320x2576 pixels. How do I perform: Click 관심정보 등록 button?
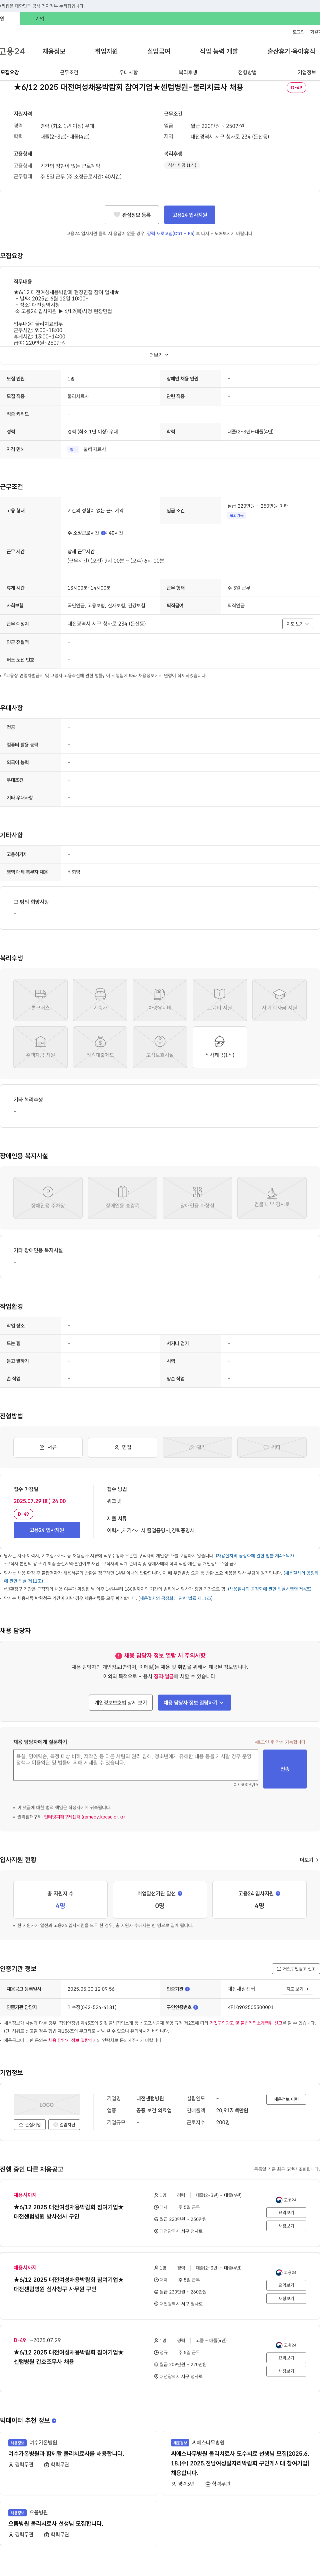point(132,215)
